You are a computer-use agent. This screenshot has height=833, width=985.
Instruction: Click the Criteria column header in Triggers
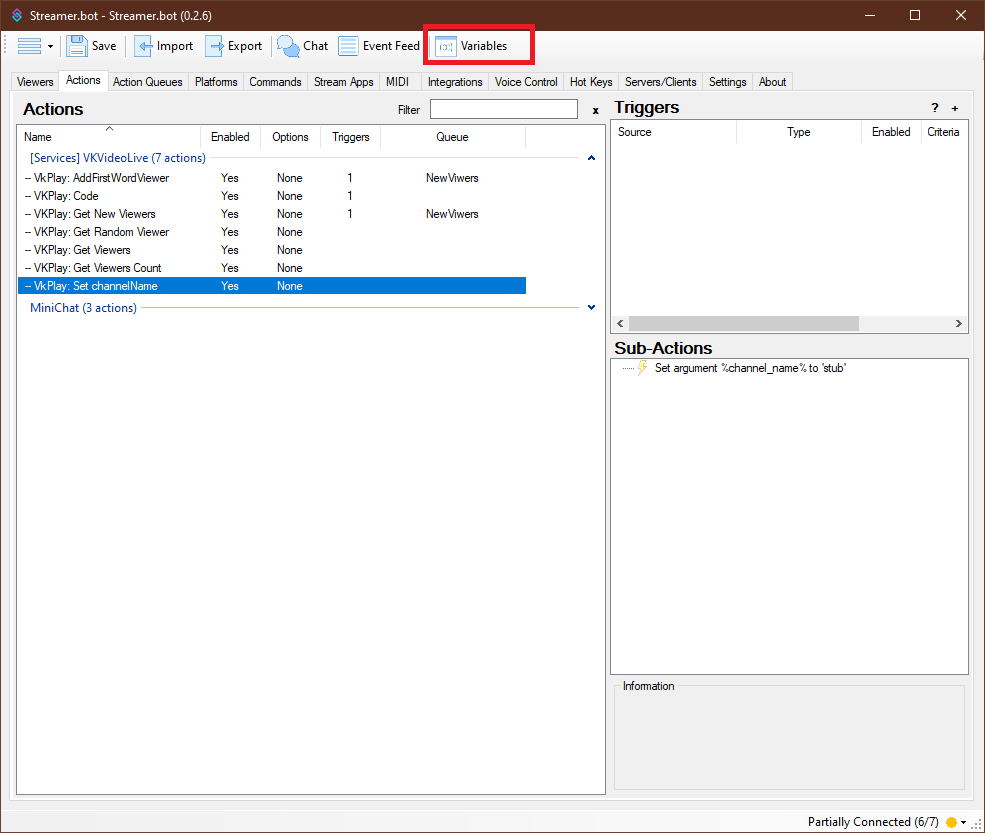point(944,132)
